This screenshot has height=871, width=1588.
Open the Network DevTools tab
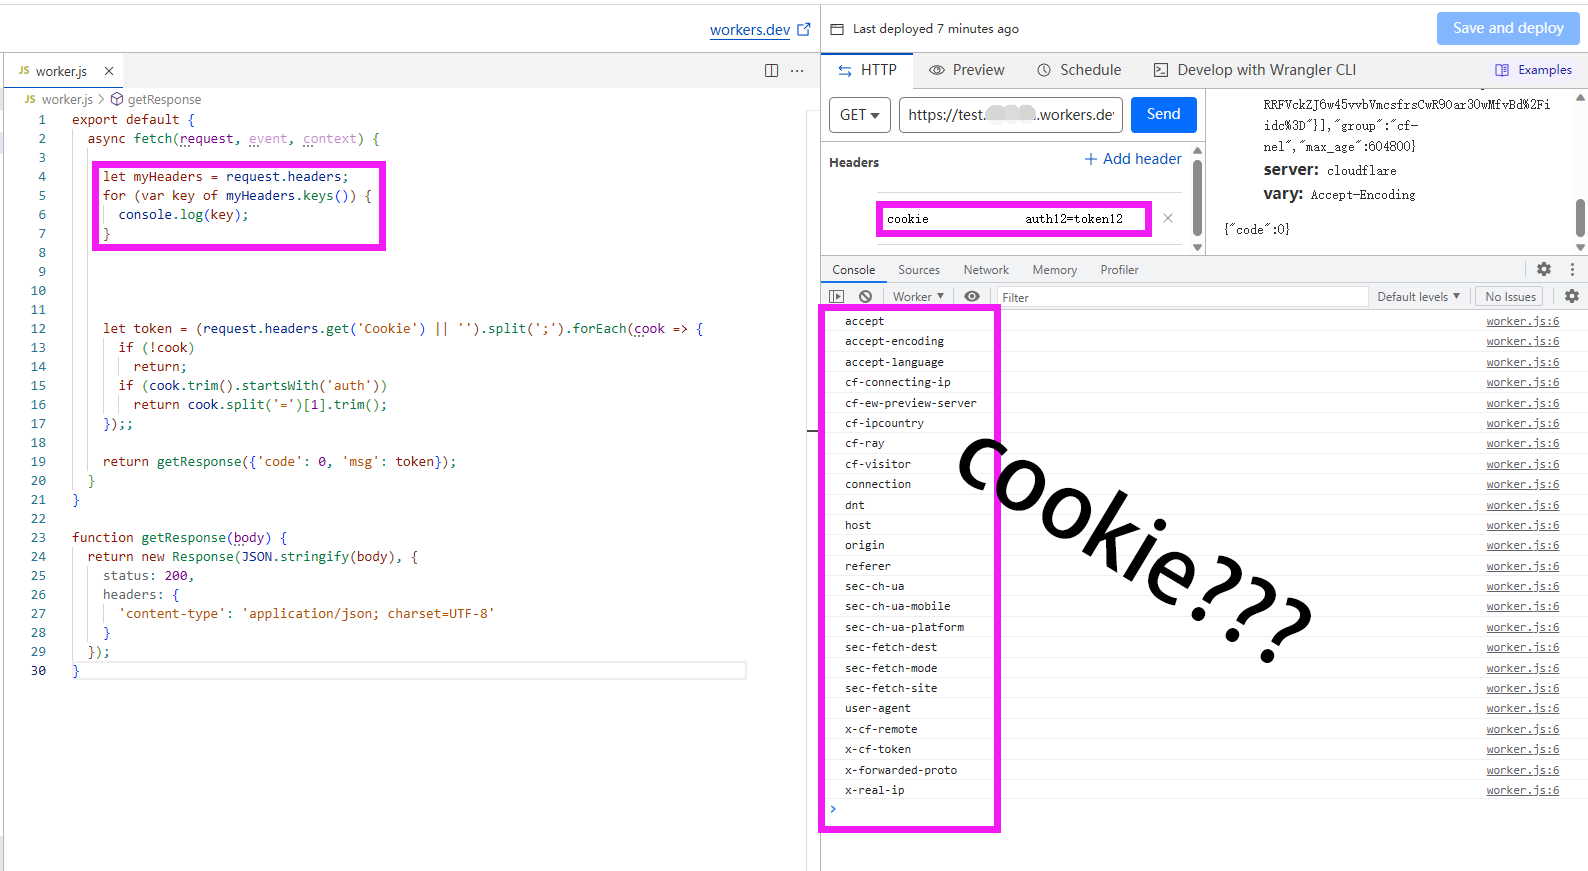click(x=986, y=270)
